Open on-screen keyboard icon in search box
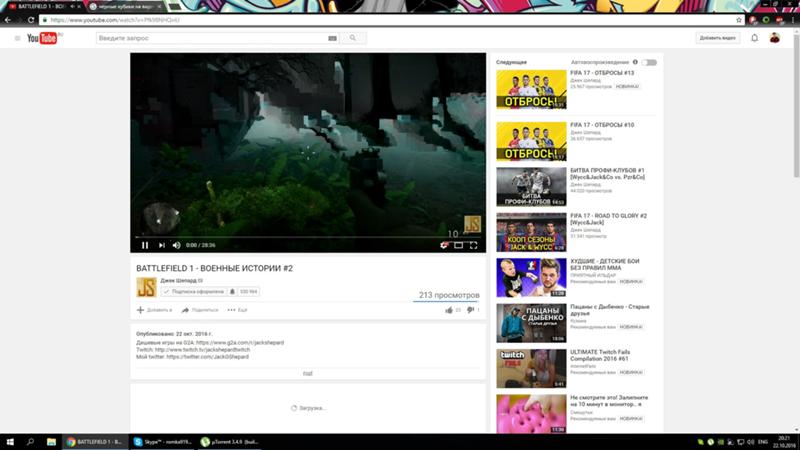This screenshot has width=800, height=450. tap(332, 38)
